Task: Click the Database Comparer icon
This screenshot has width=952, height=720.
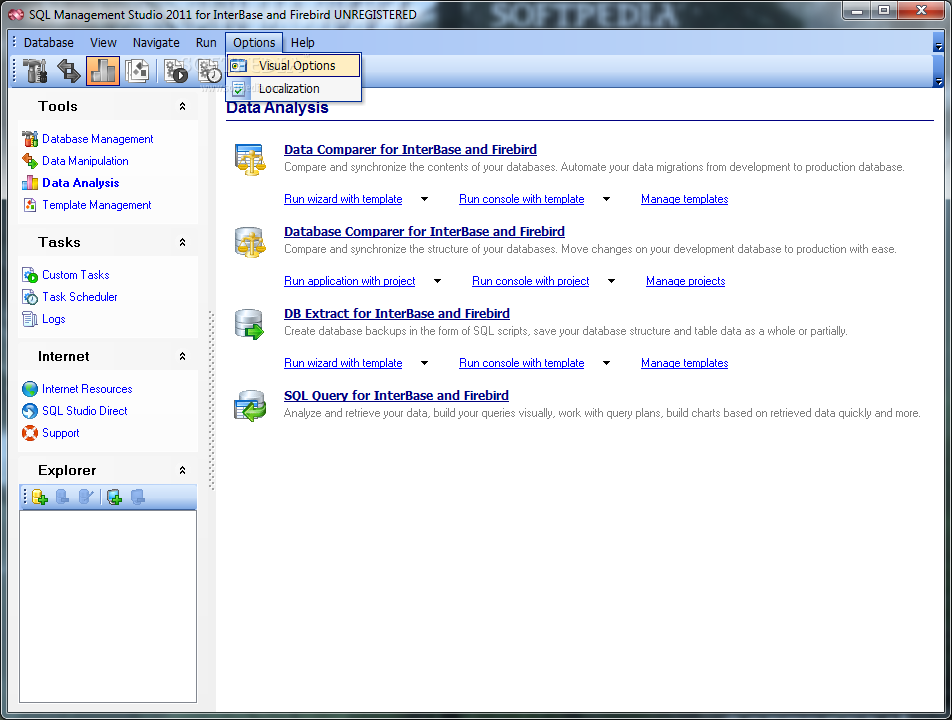Action: coord(250,242)
